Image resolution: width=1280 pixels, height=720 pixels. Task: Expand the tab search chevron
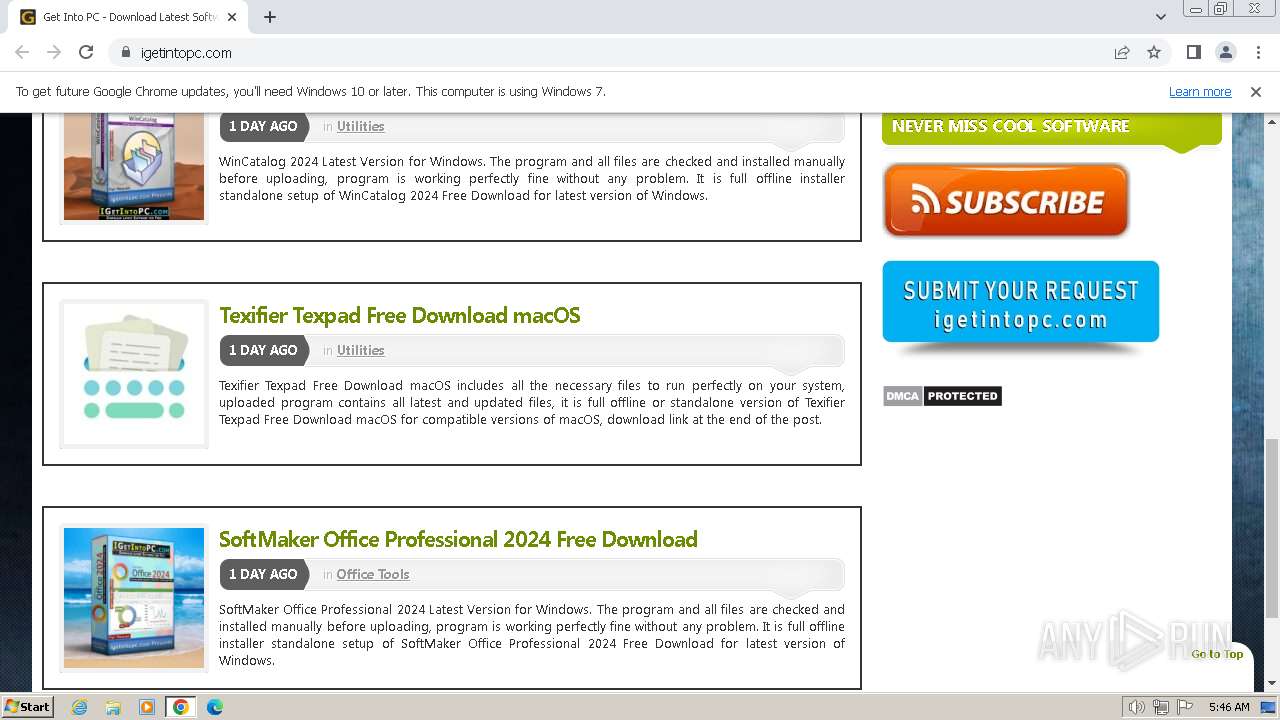tap(1160, 17)
